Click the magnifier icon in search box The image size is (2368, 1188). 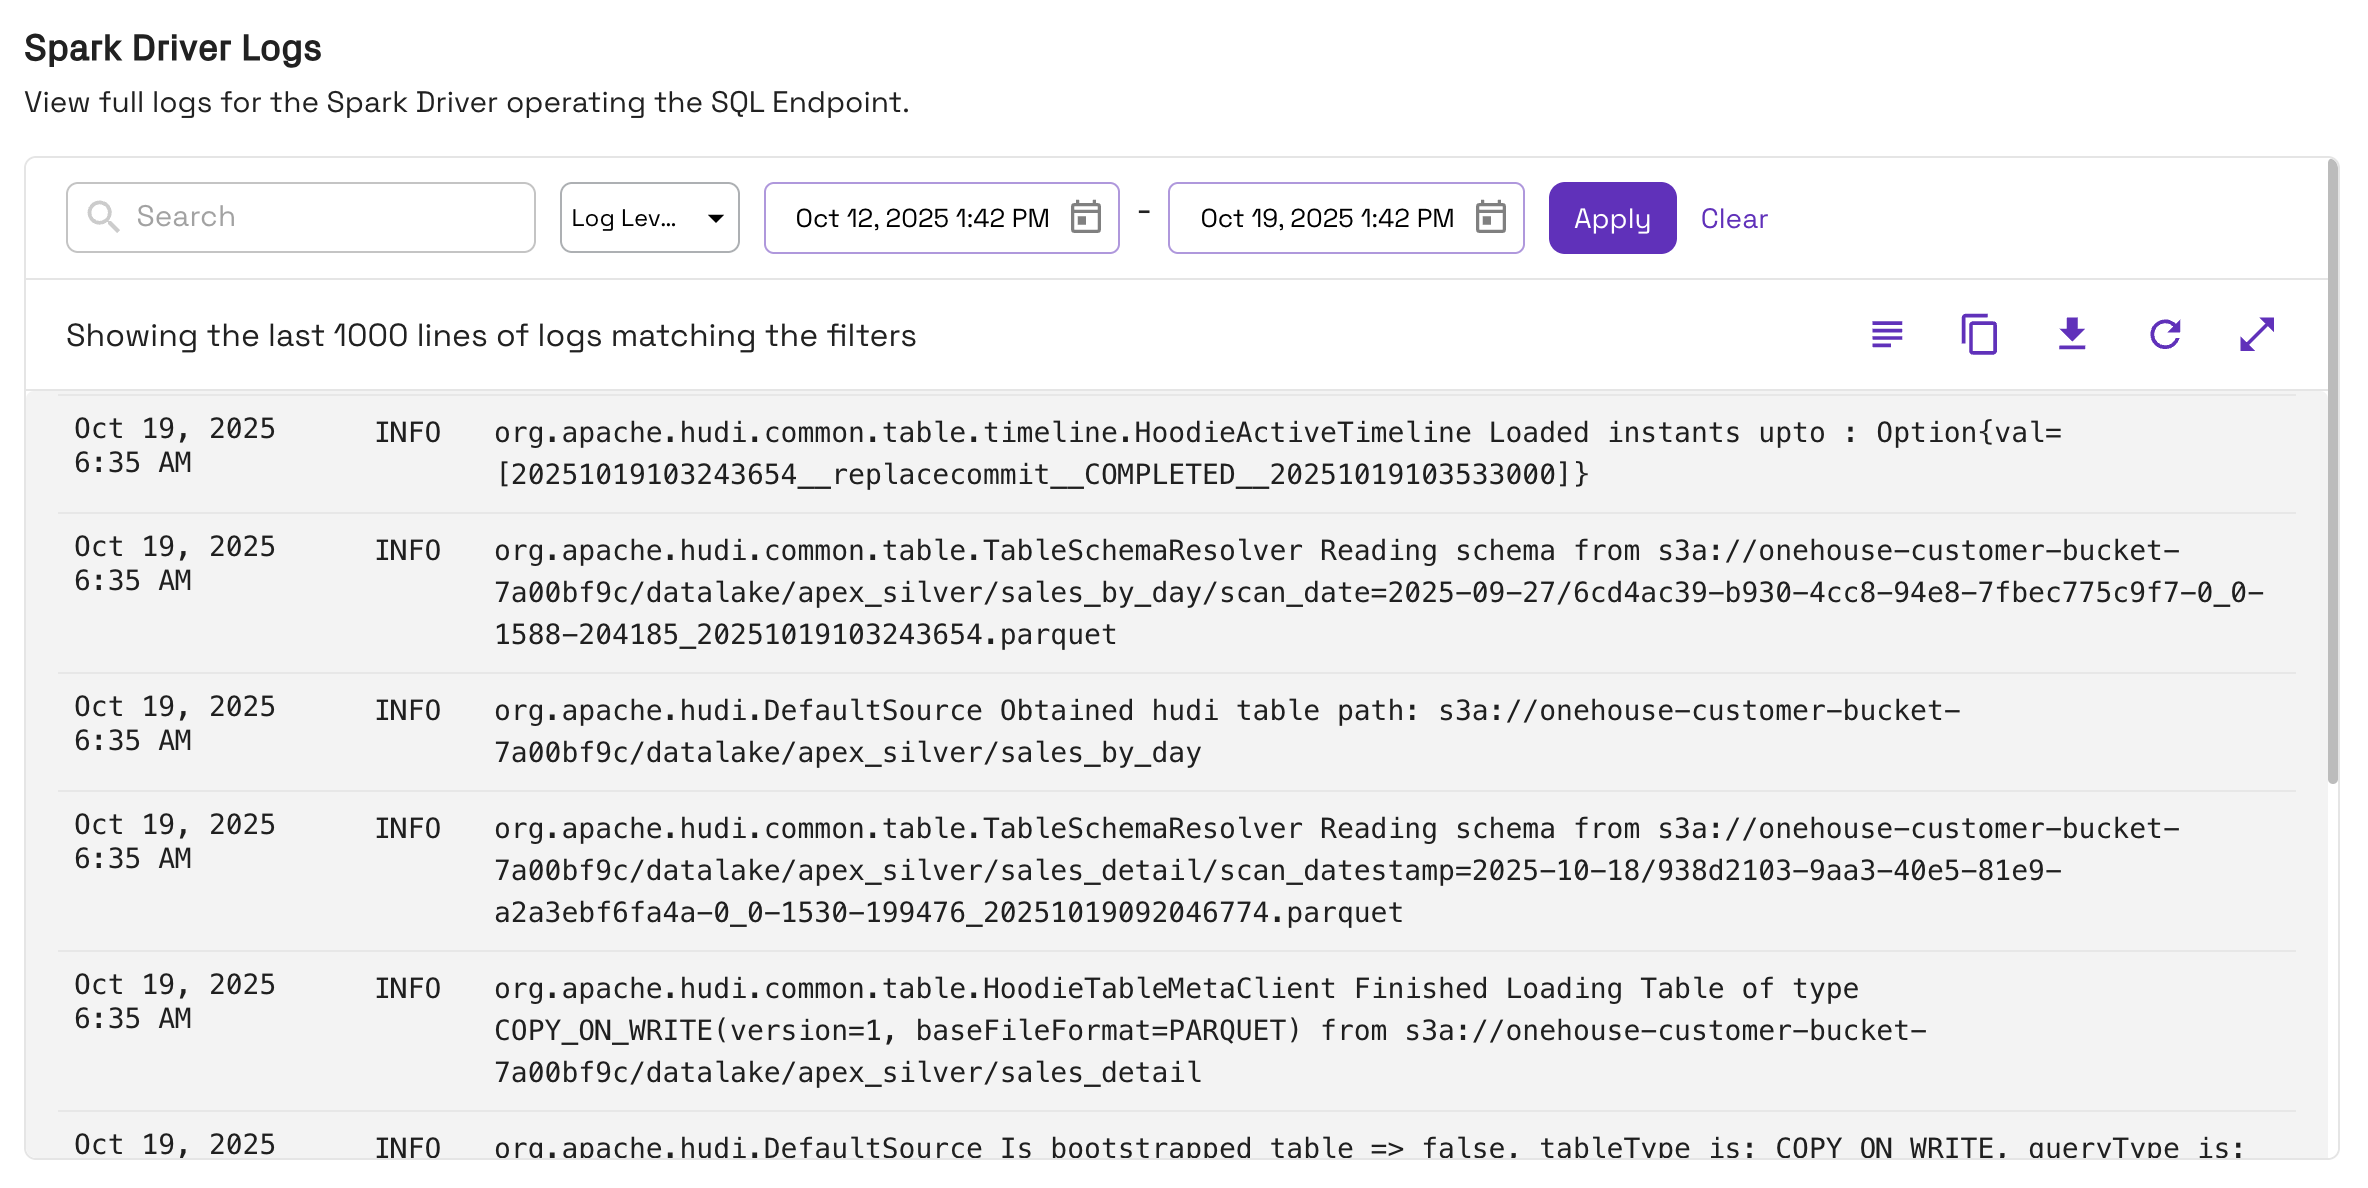coord(102,216)
